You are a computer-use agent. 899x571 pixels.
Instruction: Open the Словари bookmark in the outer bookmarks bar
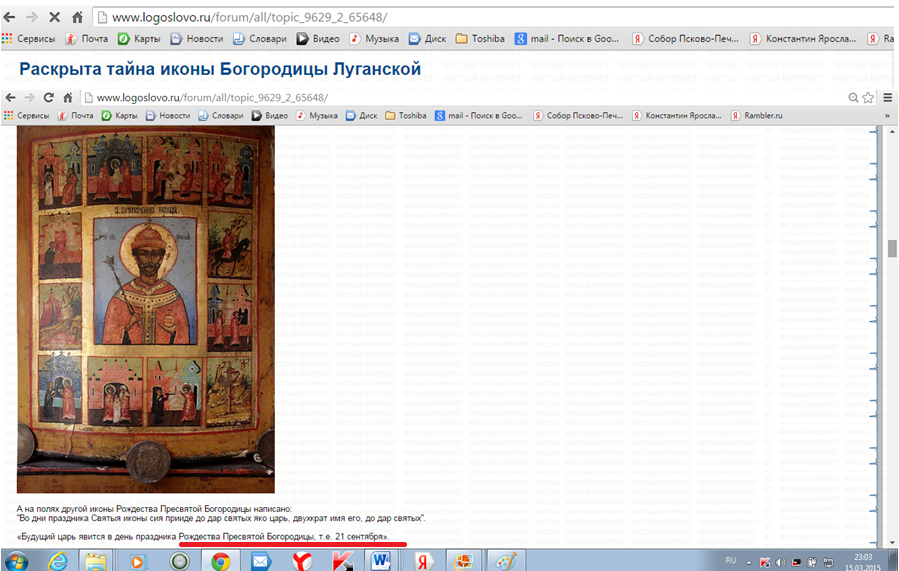[260, 39]
